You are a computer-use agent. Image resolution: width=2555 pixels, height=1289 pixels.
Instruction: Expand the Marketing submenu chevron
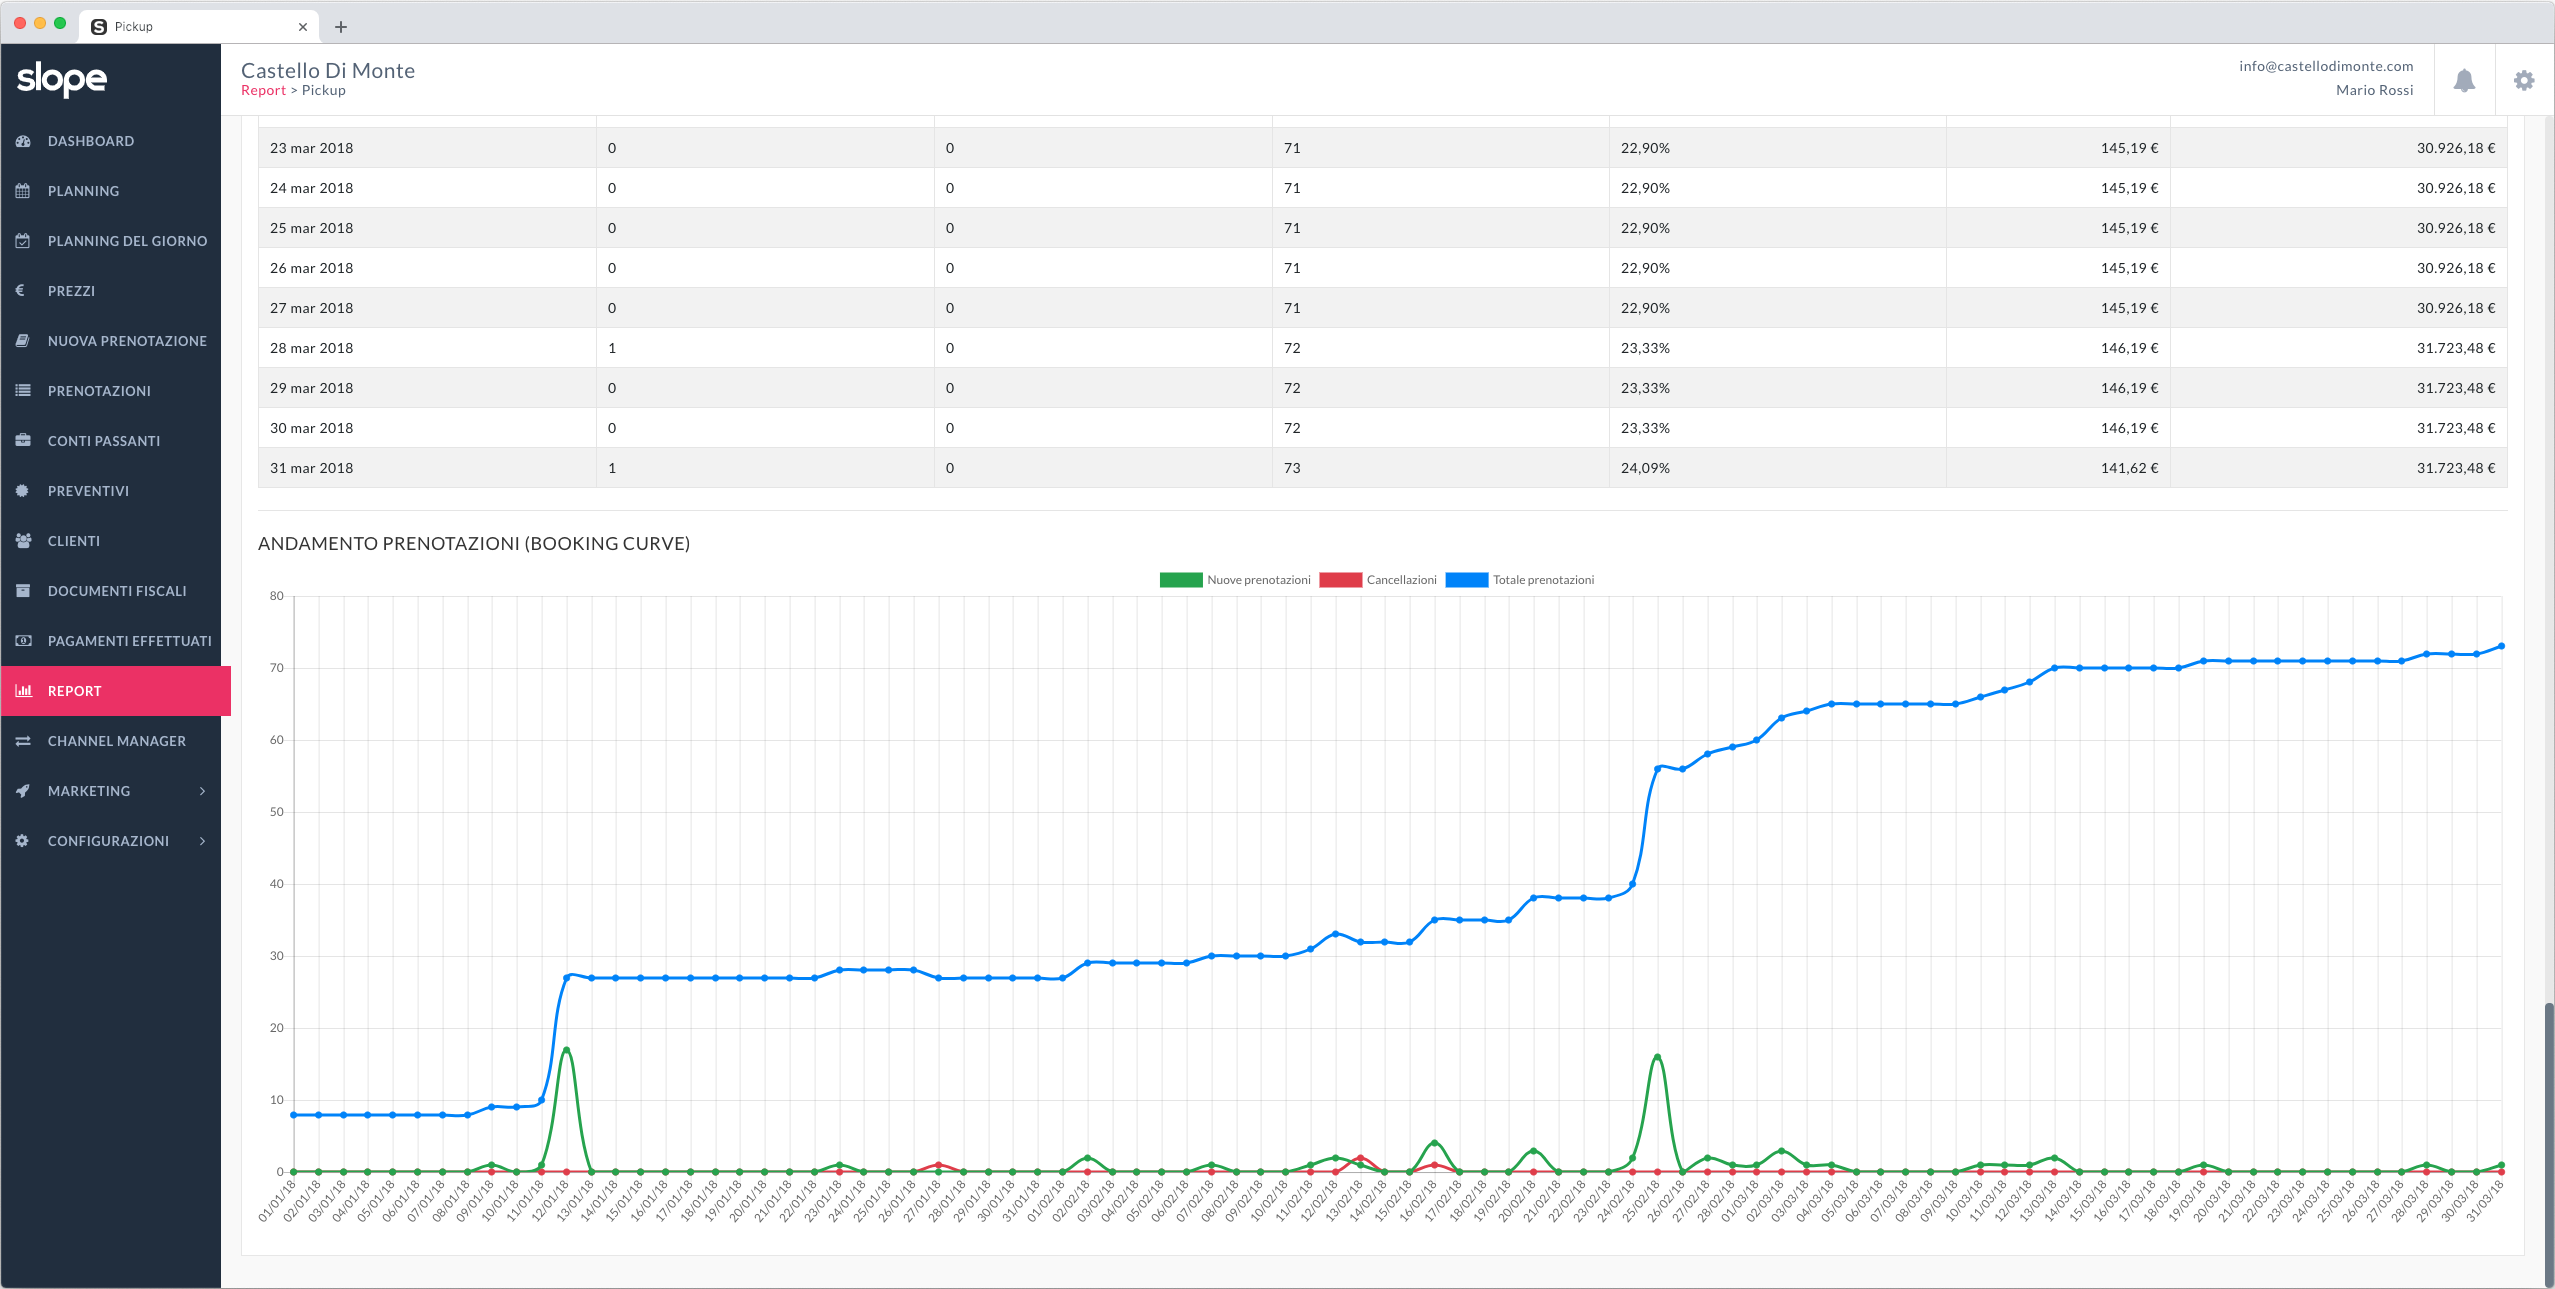[x=202, y=791]
